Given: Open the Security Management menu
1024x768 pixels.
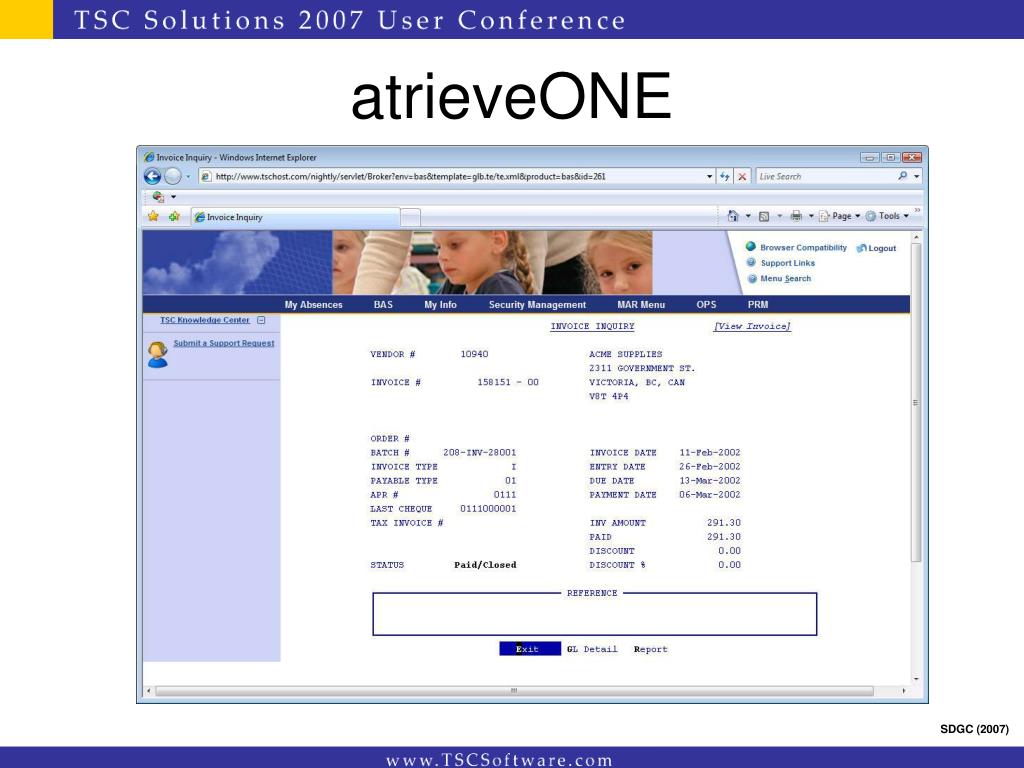Looking at the screenshot, I should tap(537, 305).
